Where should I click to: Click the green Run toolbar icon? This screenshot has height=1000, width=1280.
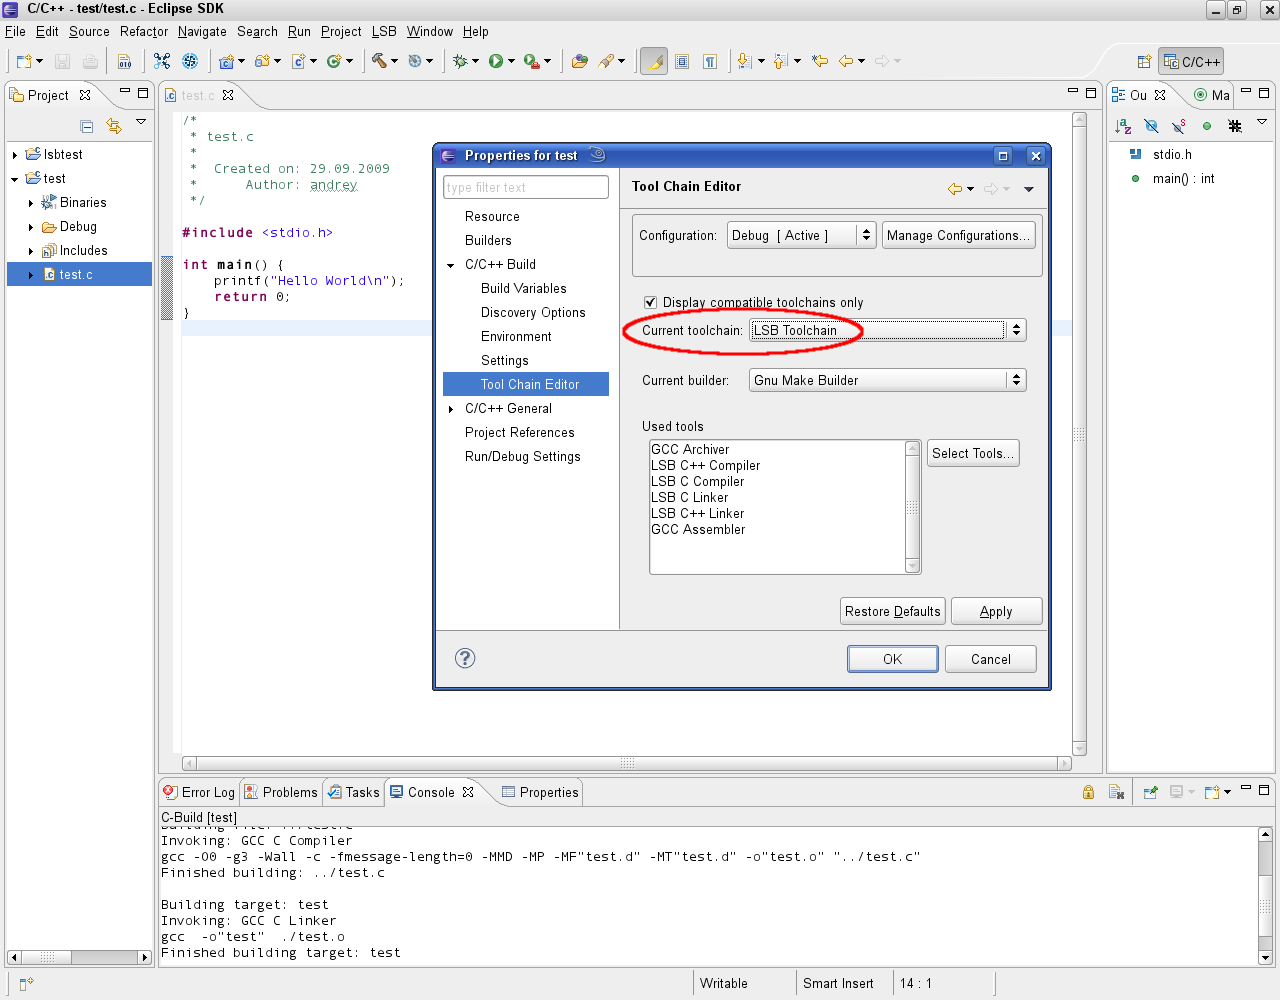click(496, 61)
